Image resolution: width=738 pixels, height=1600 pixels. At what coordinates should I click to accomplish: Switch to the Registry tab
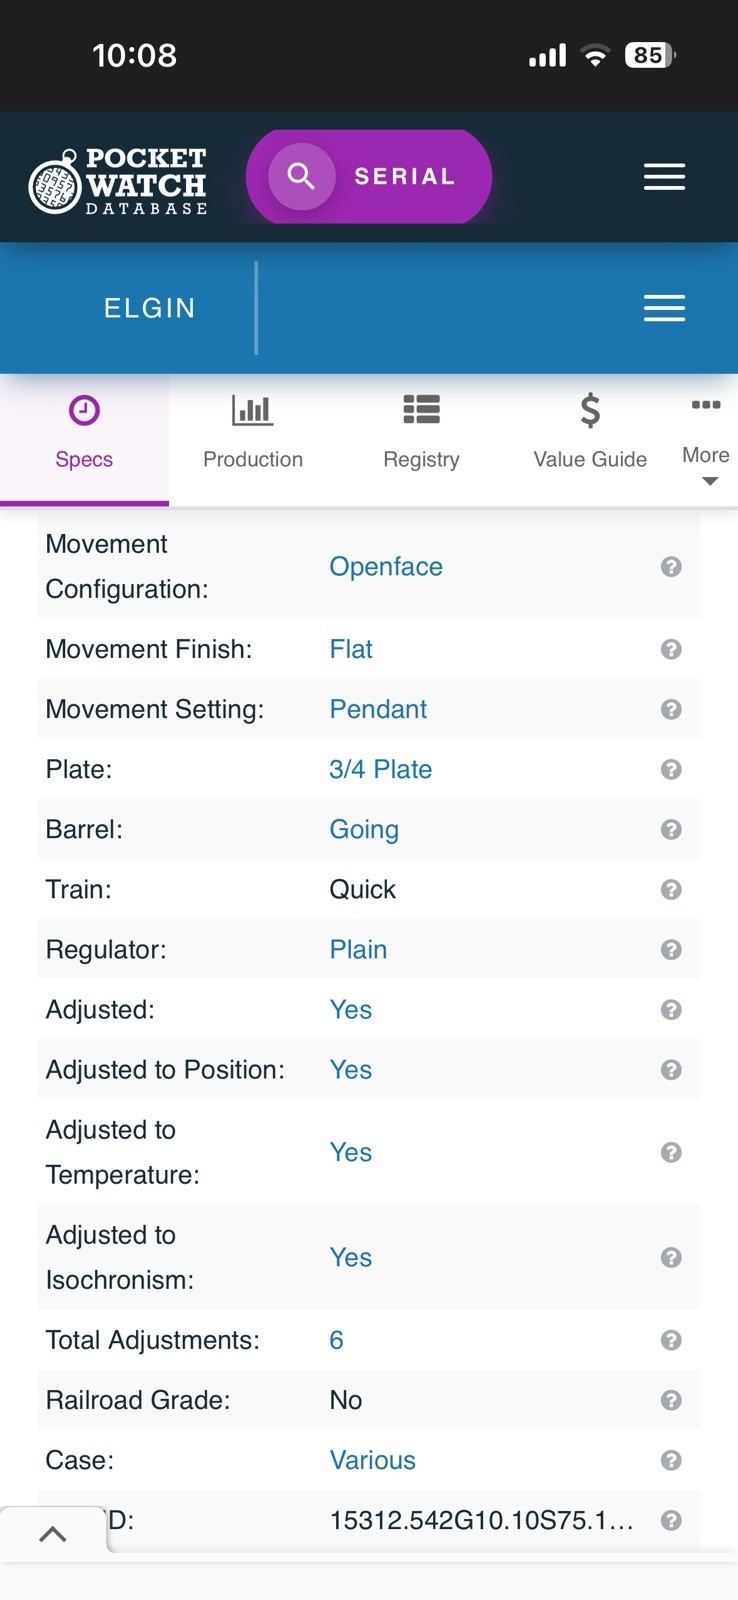[421, 432]
